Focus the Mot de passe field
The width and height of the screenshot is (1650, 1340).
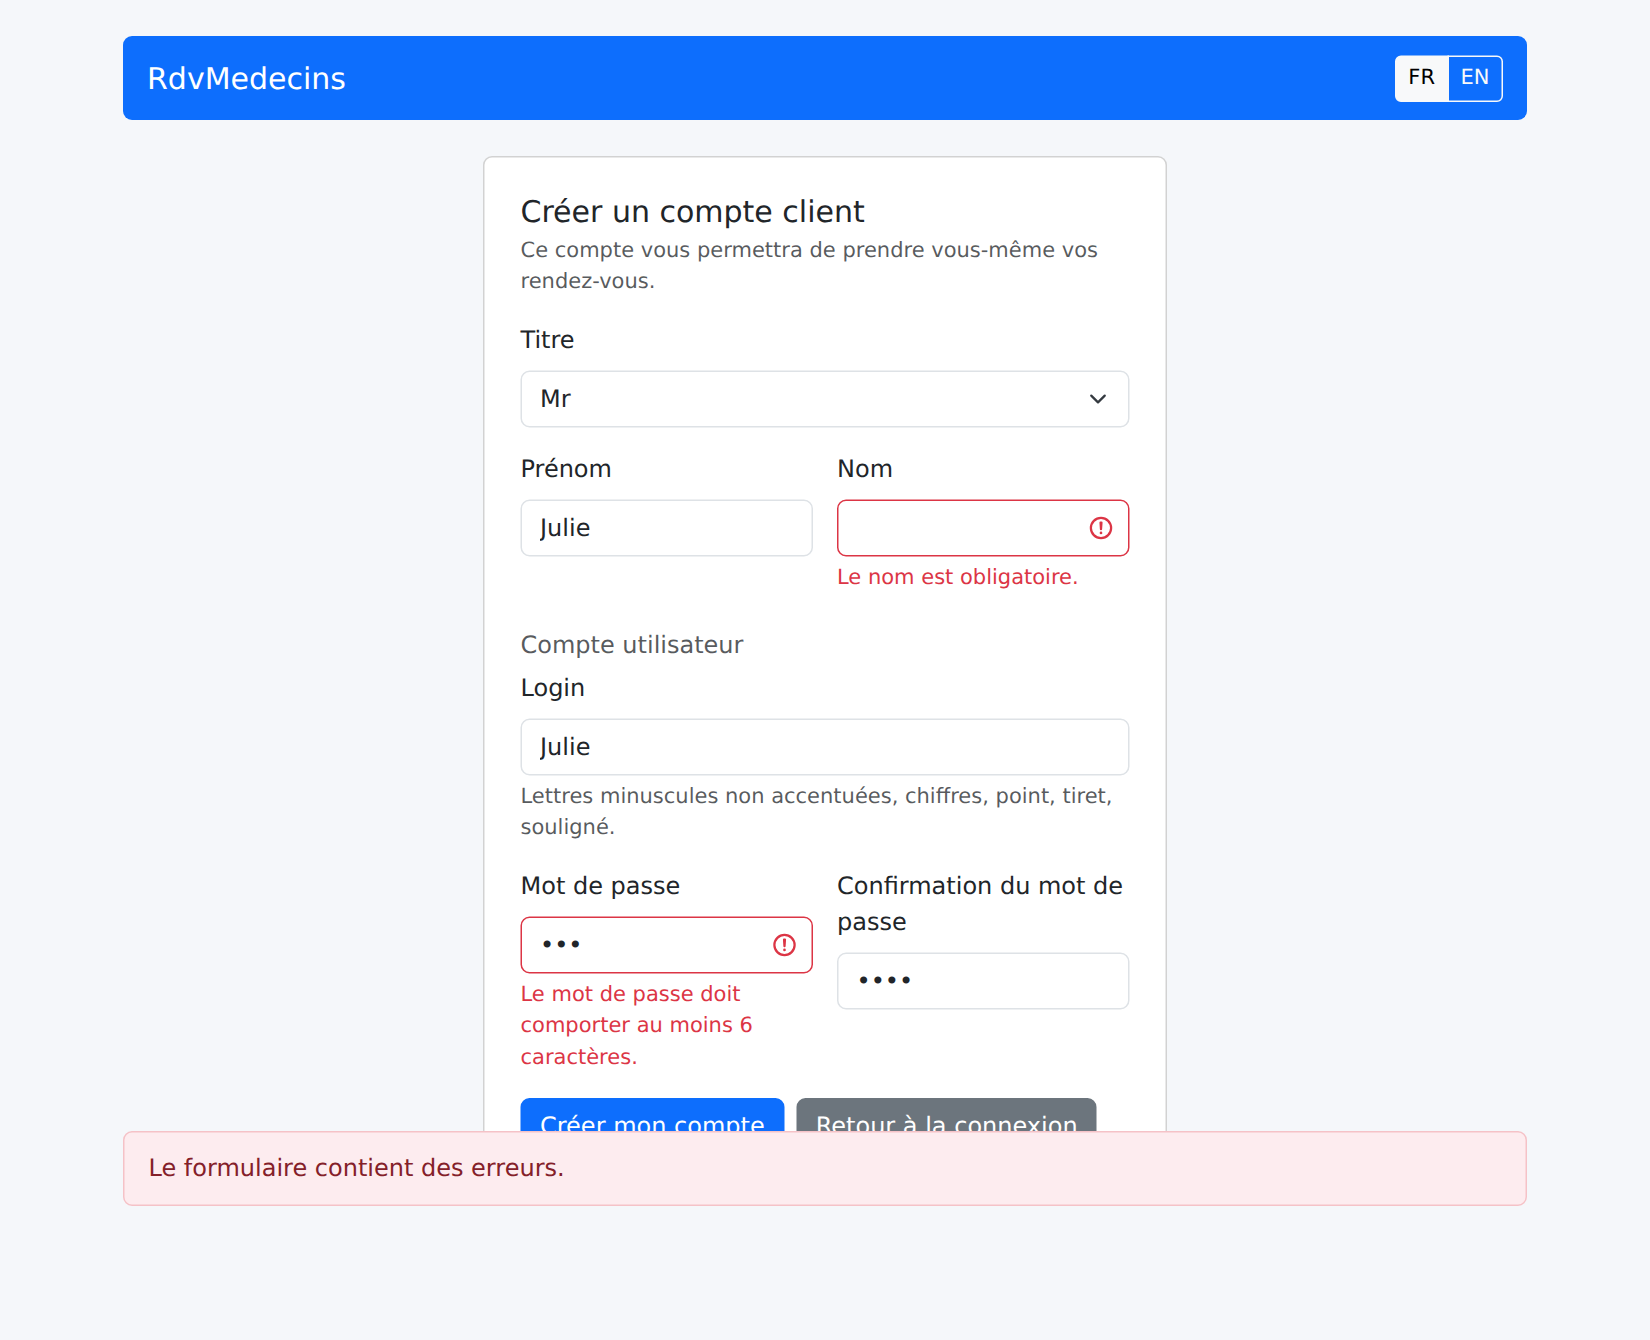tap(666, 945)
